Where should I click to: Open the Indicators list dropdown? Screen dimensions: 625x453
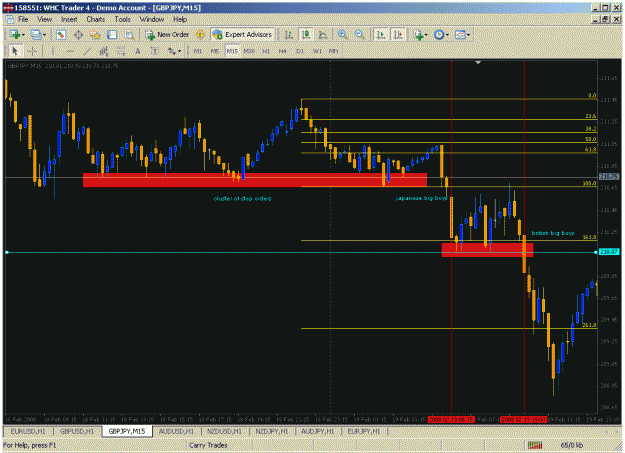(420, 35)
